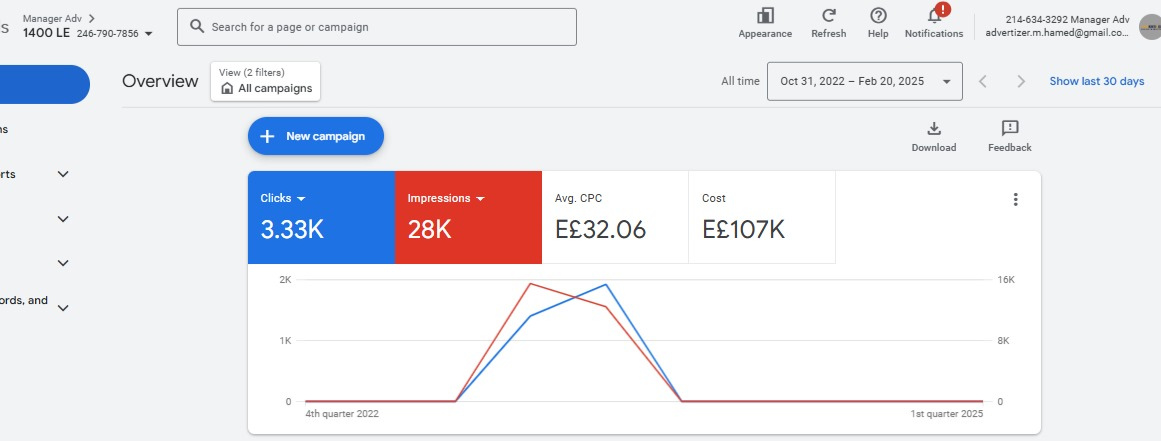
Task: Click the Overview heading
Action: click(160, 81)
